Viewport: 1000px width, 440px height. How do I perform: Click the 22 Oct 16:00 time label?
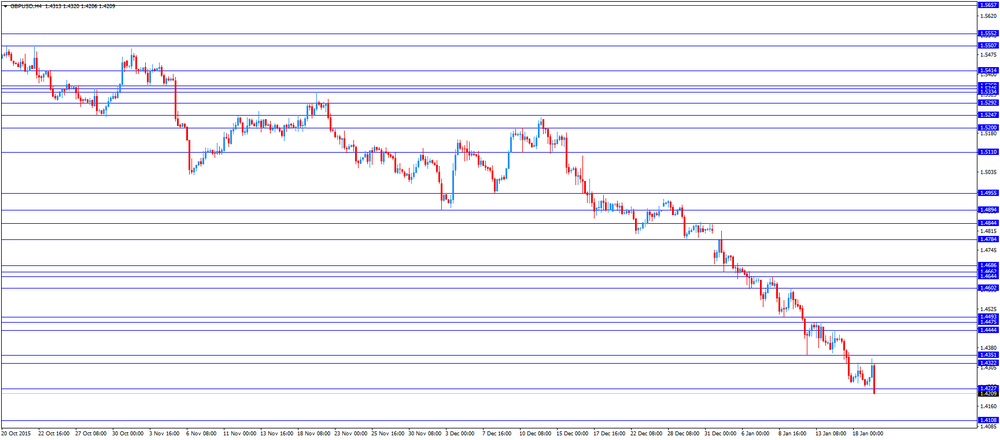(x=52, y=433)
